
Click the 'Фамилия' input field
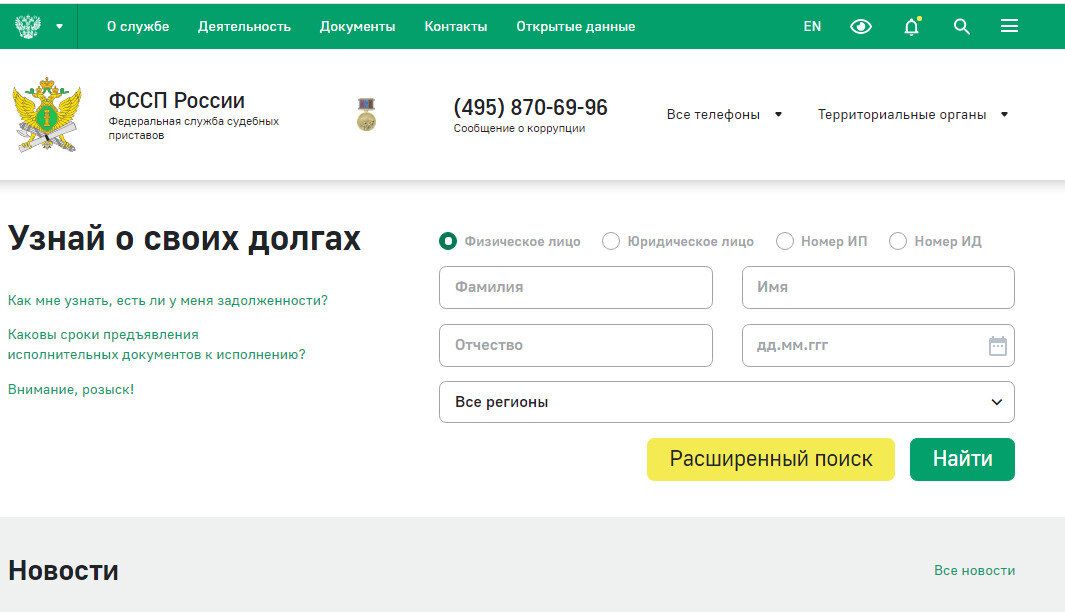coord(576,287)
